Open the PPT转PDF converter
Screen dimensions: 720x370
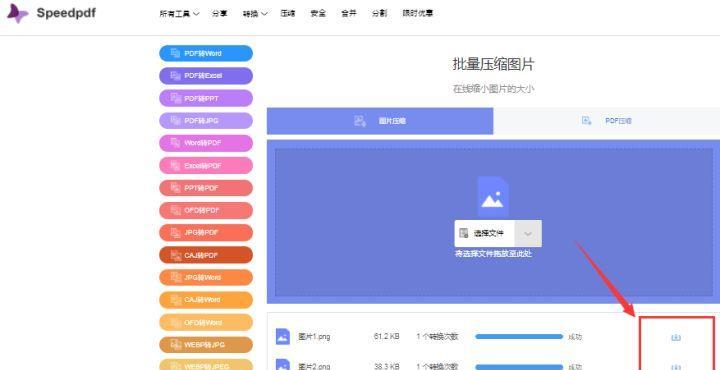click(x=206, y=188)
